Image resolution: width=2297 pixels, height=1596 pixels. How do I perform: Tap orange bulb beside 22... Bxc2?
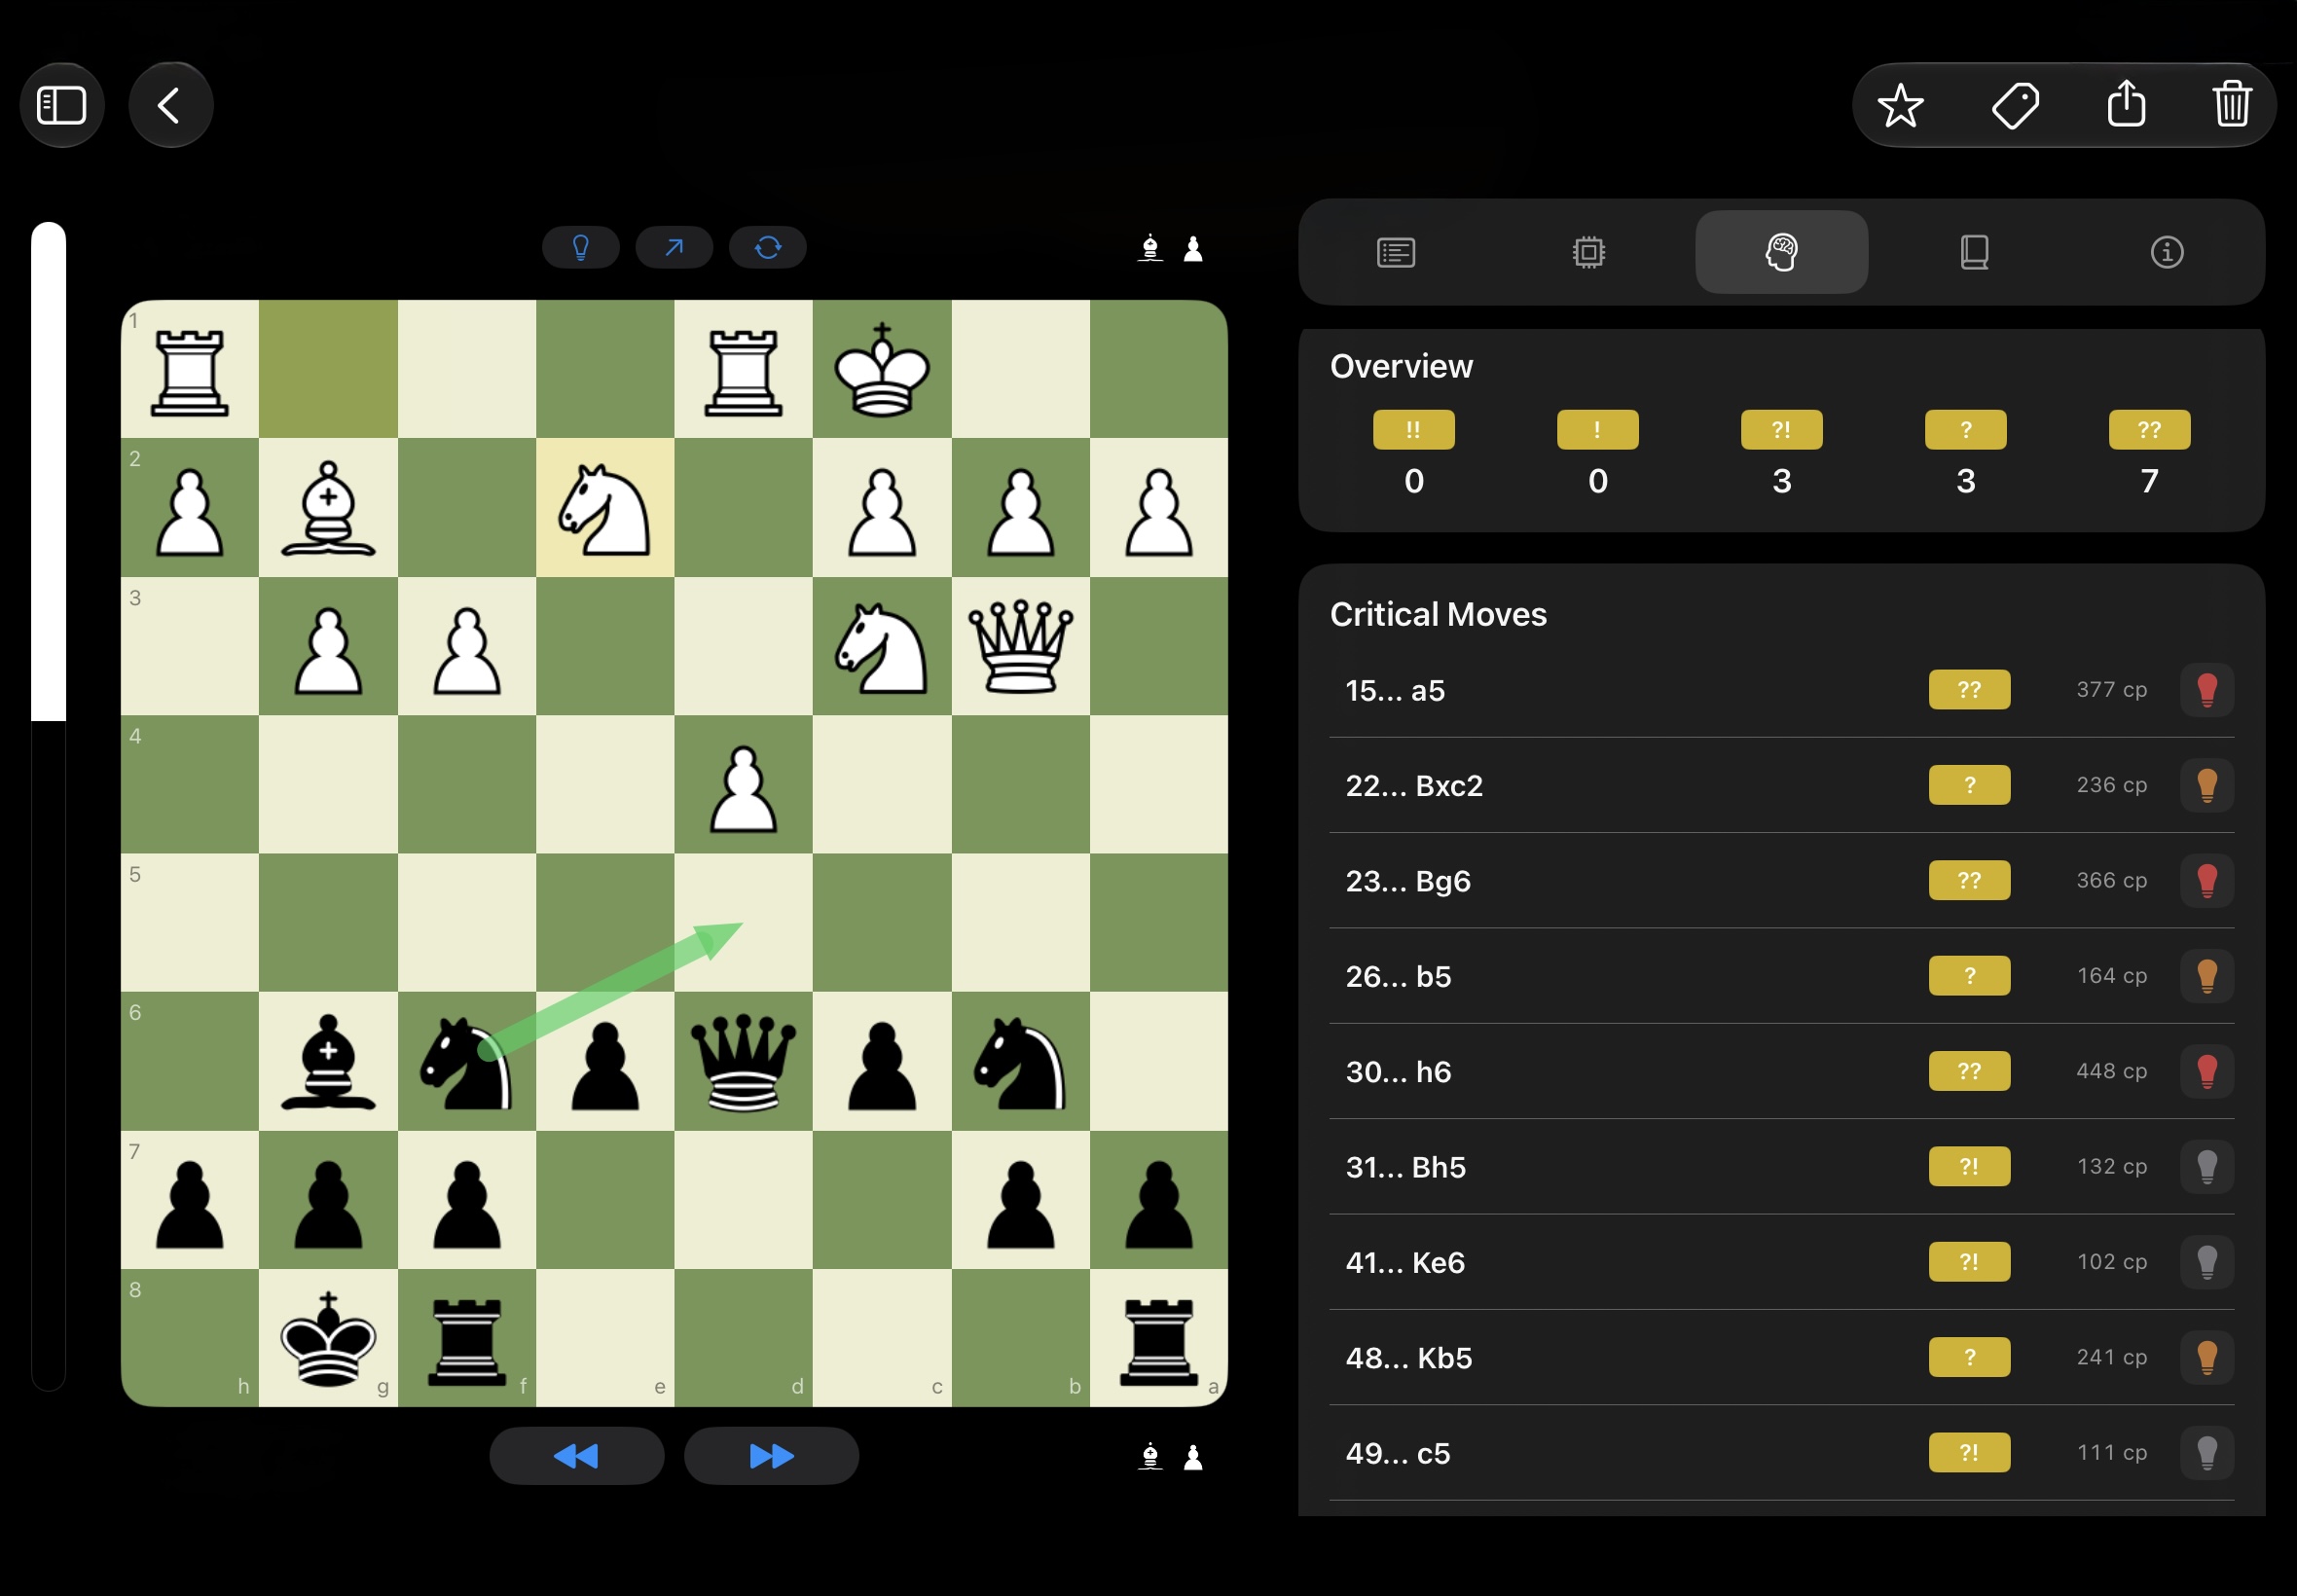click(x=2207, y=785)
